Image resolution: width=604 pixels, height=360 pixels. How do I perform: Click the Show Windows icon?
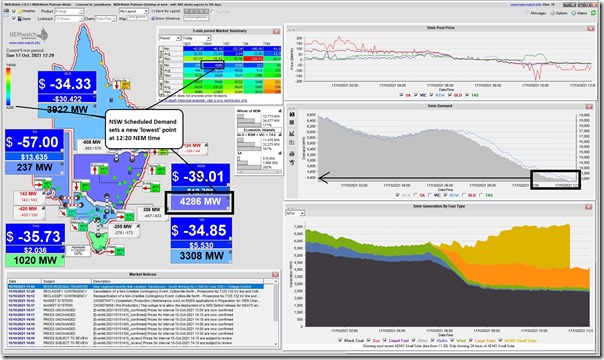(153, 18)
